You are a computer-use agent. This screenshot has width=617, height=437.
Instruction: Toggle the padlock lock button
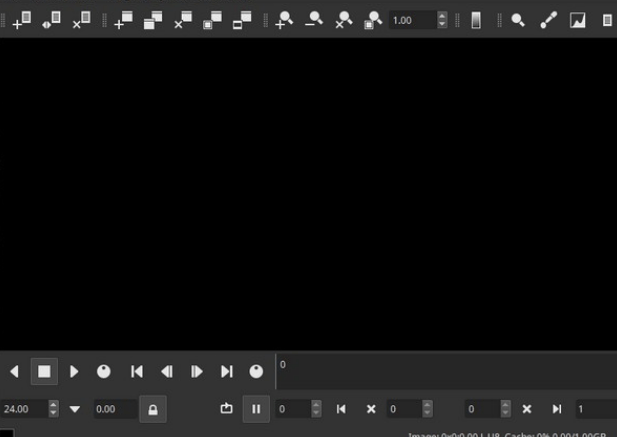tap(153, 409)
